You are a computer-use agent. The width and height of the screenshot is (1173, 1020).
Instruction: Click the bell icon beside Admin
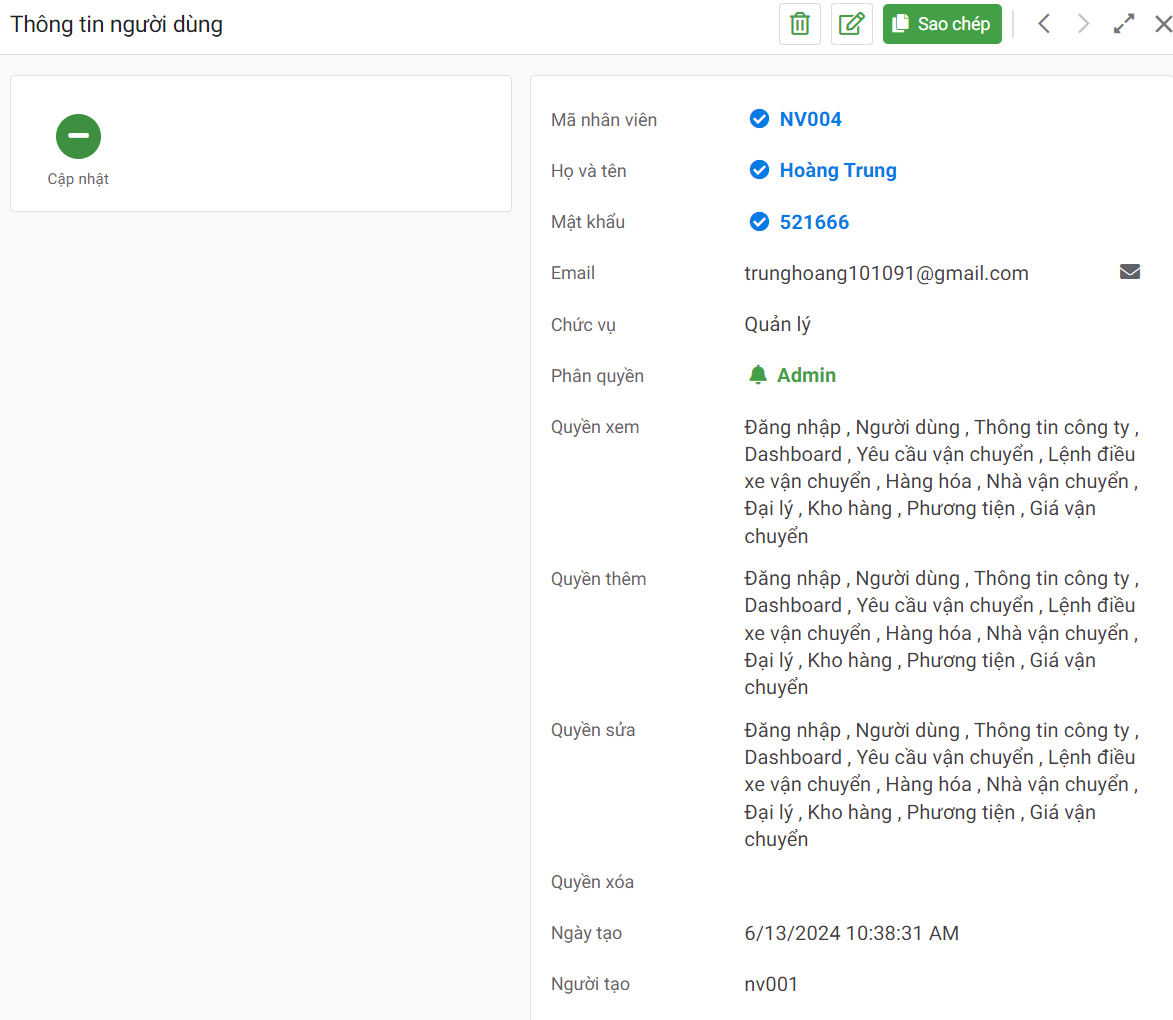coord(758,375)
